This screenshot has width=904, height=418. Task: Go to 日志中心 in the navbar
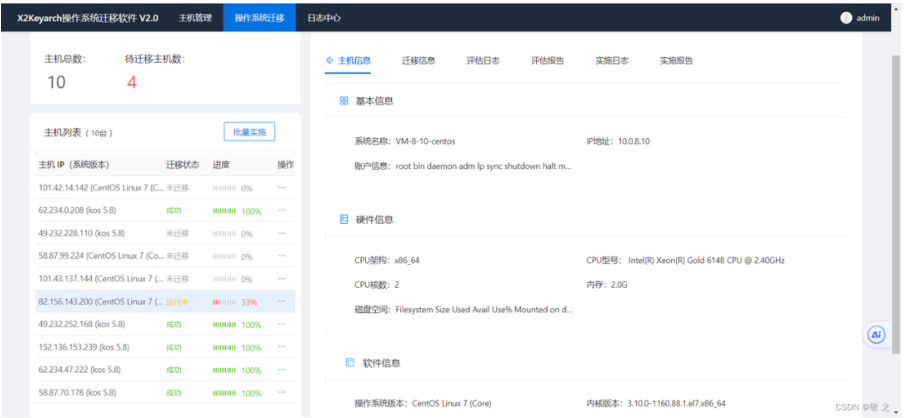(323, 17)
